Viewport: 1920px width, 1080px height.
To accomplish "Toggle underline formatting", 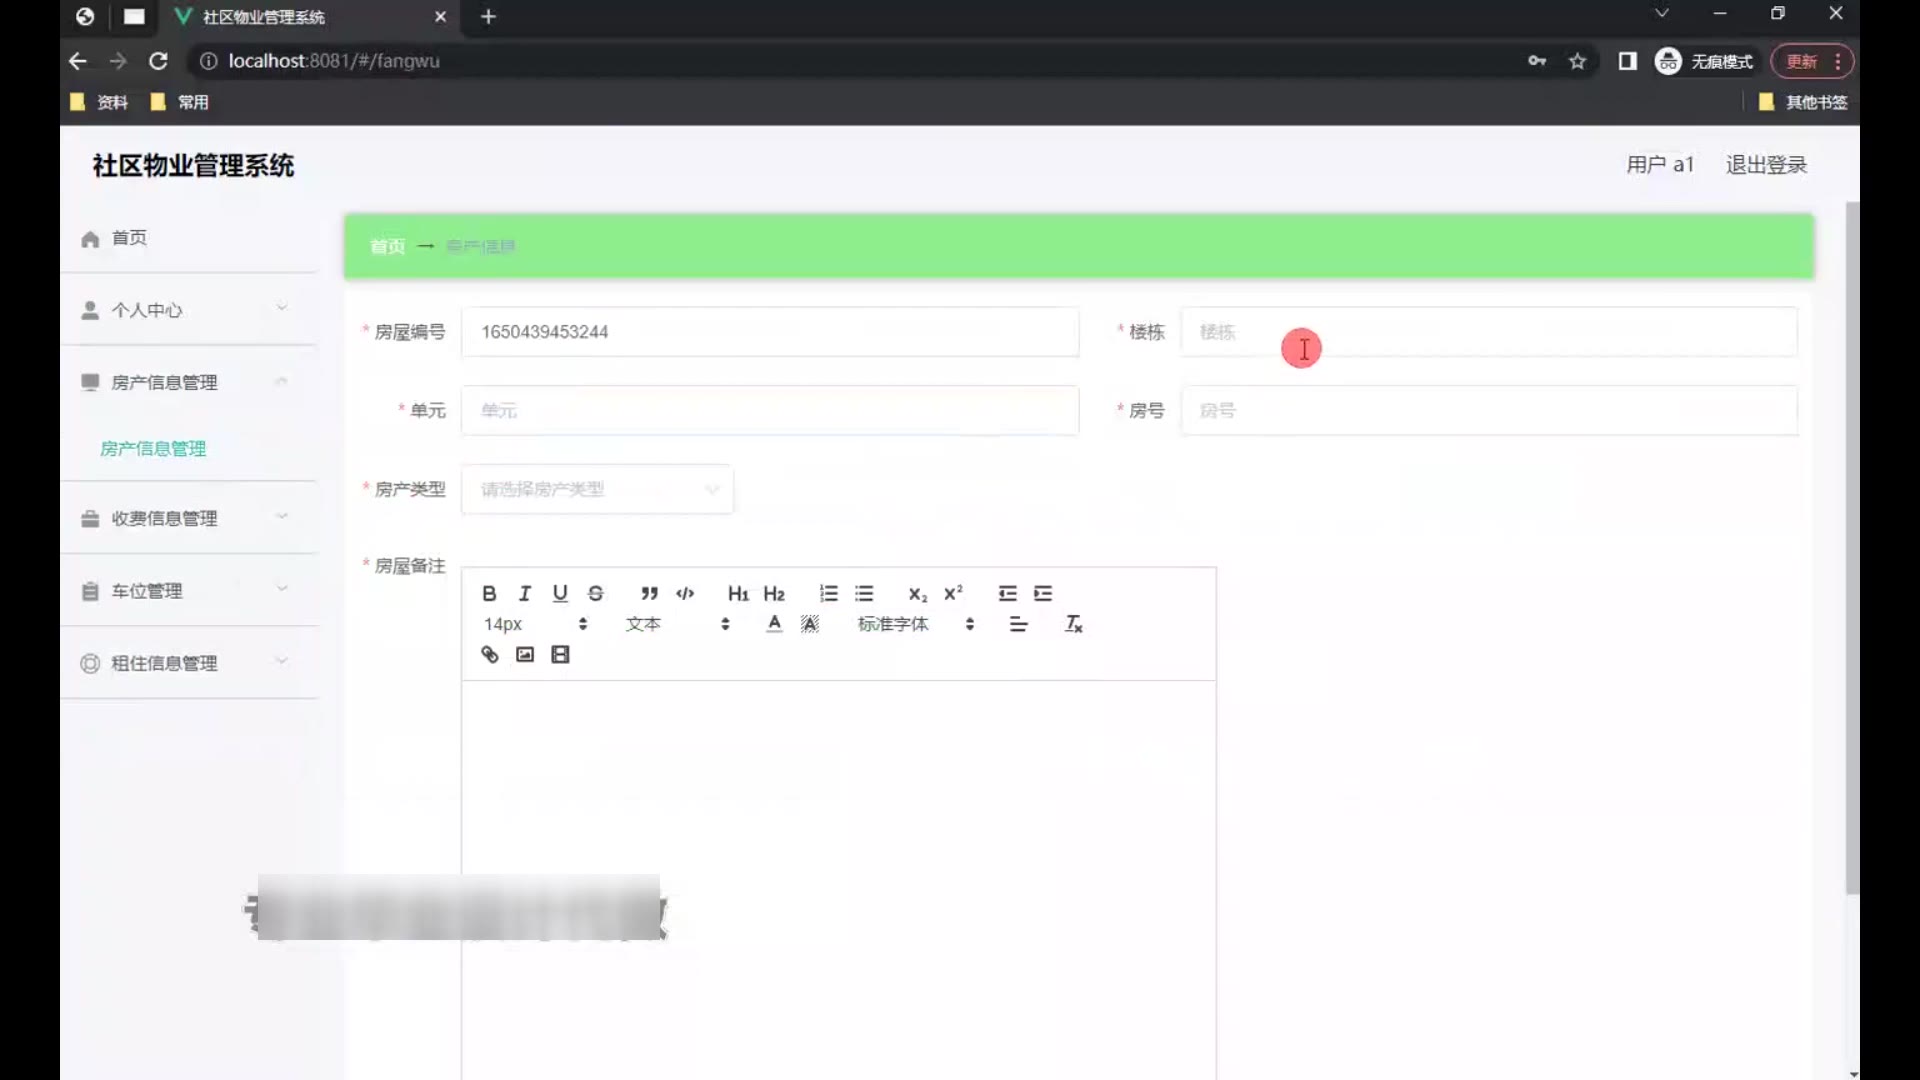I will point(560,593).
